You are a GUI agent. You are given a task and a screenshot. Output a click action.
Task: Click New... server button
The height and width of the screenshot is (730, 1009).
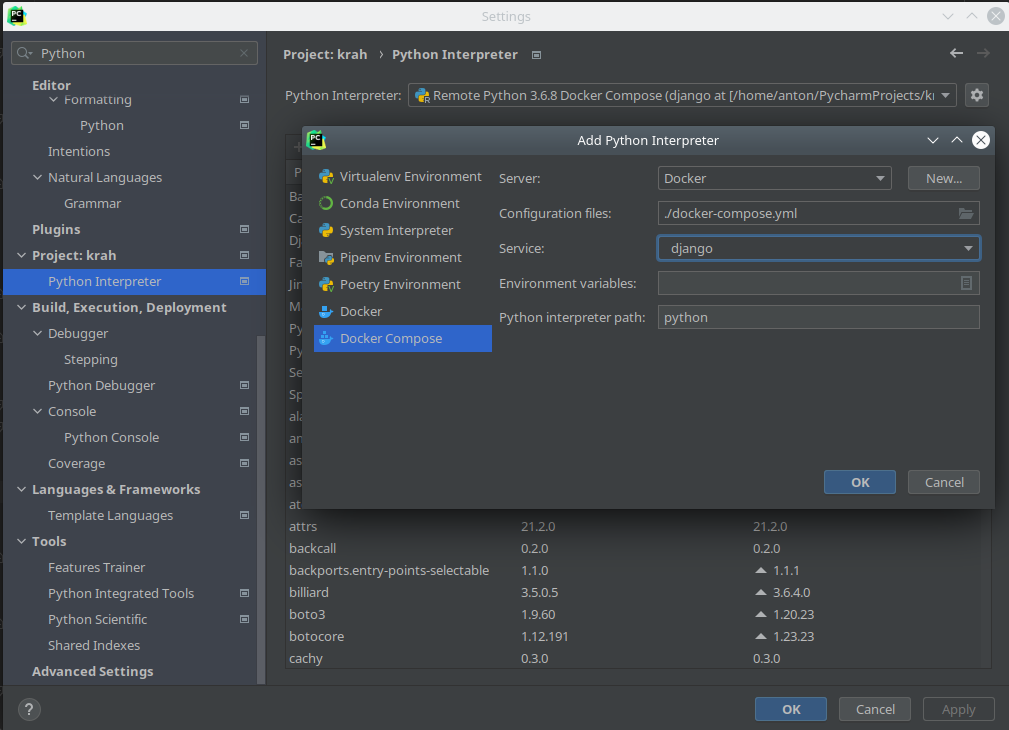[943, 178]
